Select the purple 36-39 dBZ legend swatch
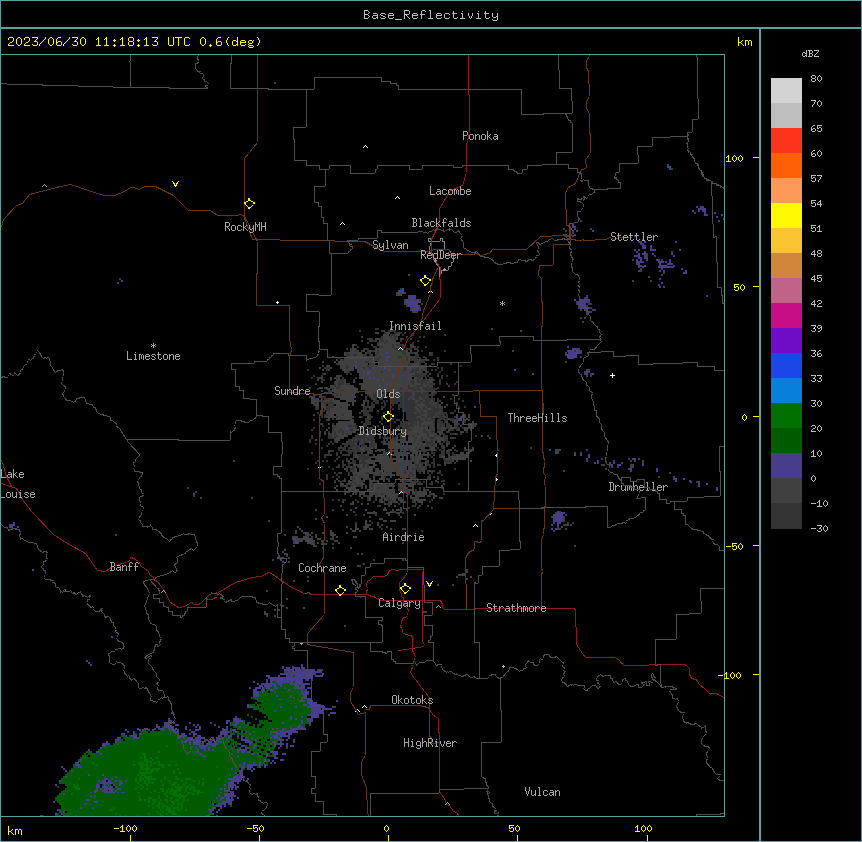The height and width of the screenshot is (842, 862). (786, 341)
